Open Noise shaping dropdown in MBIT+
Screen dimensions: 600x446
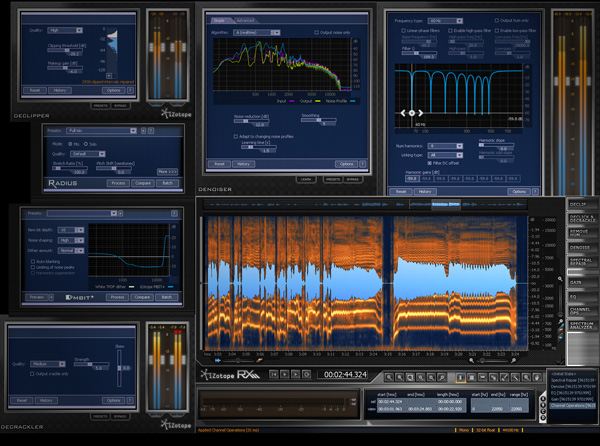tap(71, 240)
